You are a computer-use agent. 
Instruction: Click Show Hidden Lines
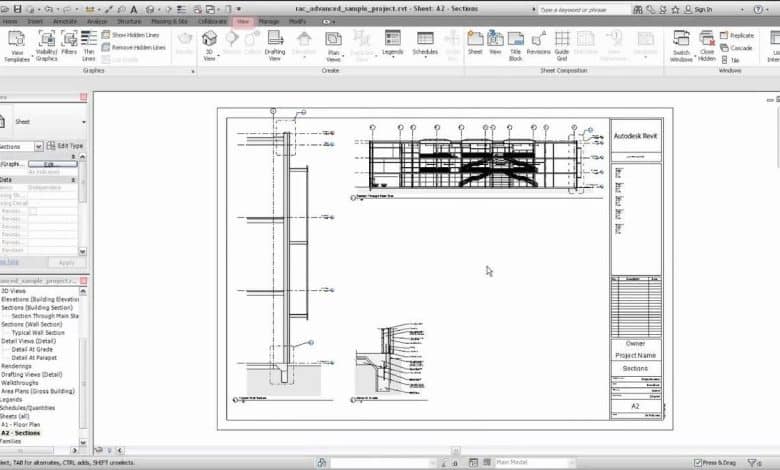(x=131, y=35)
